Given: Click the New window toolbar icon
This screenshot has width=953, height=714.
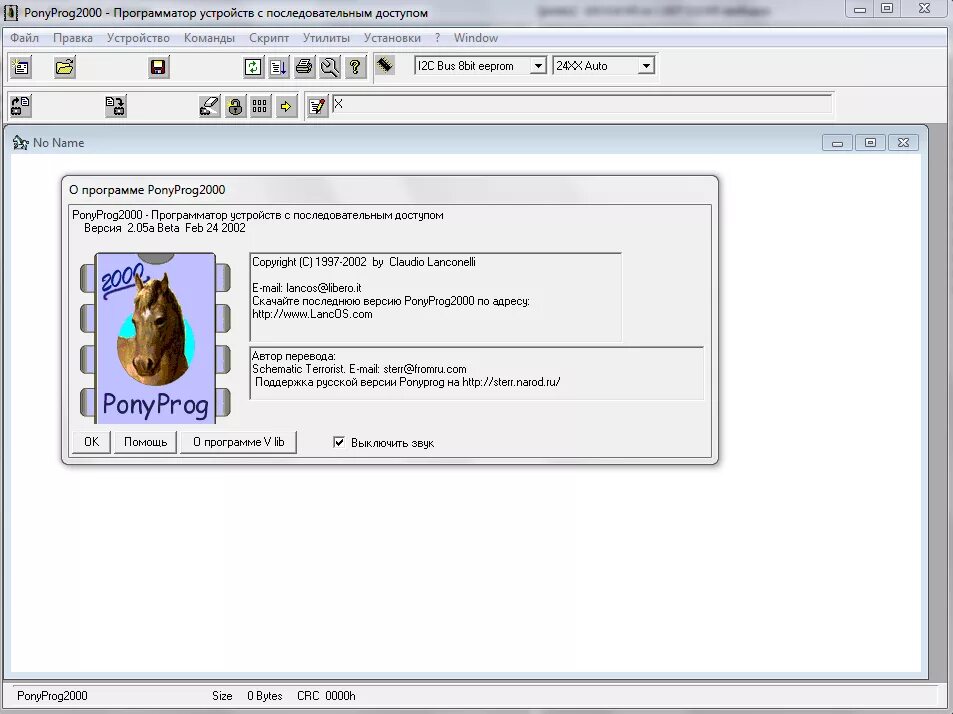Looking at the screenshot, I should [x=21, y=66].
